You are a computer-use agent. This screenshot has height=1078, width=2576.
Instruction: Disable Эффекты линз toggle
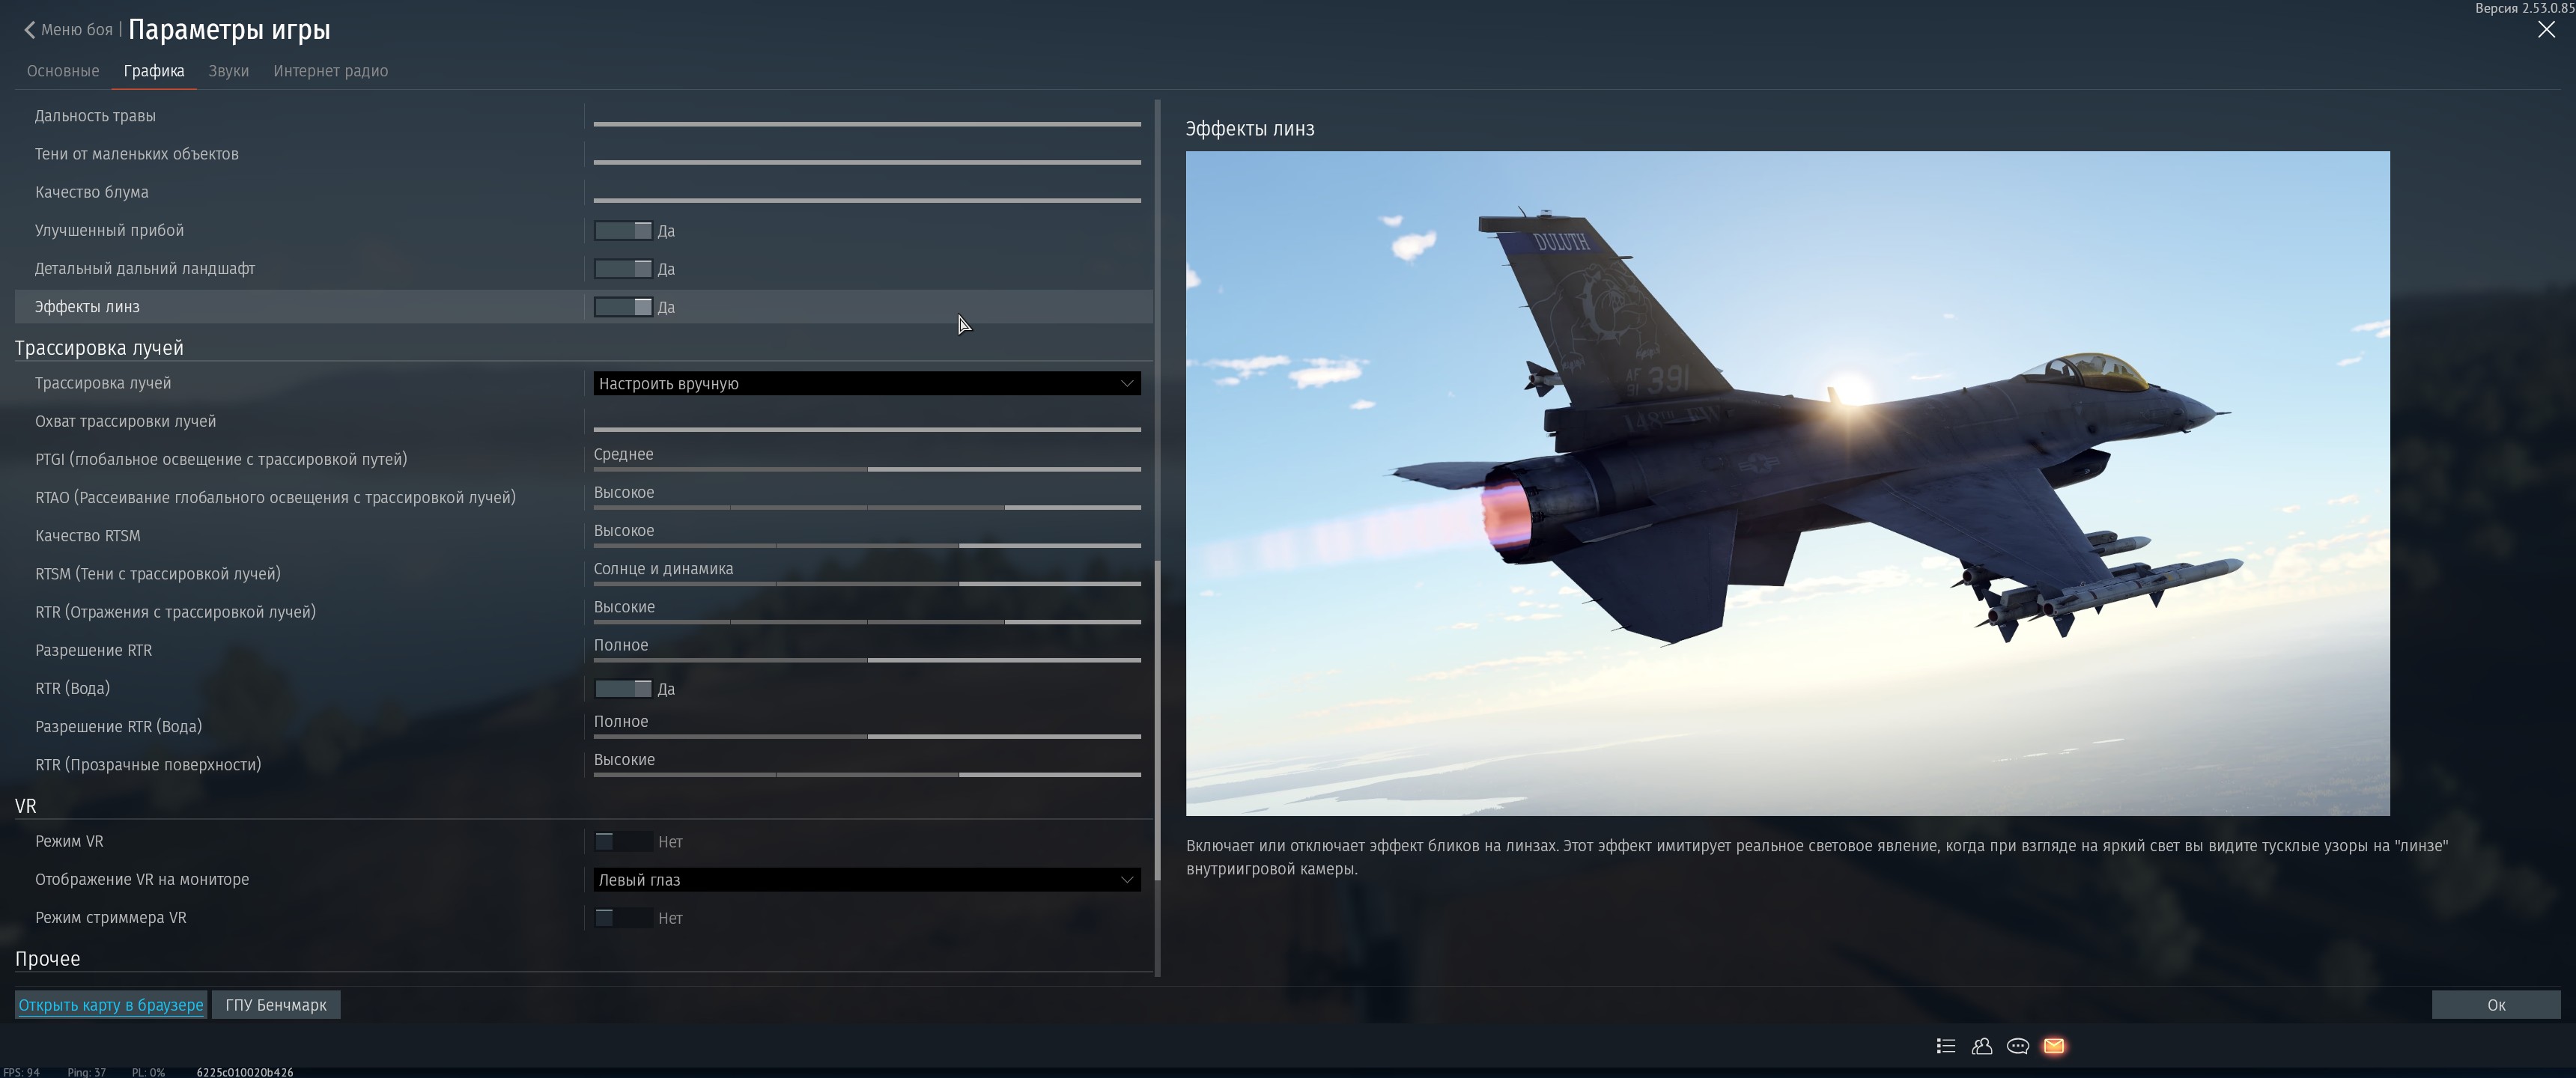623,307
